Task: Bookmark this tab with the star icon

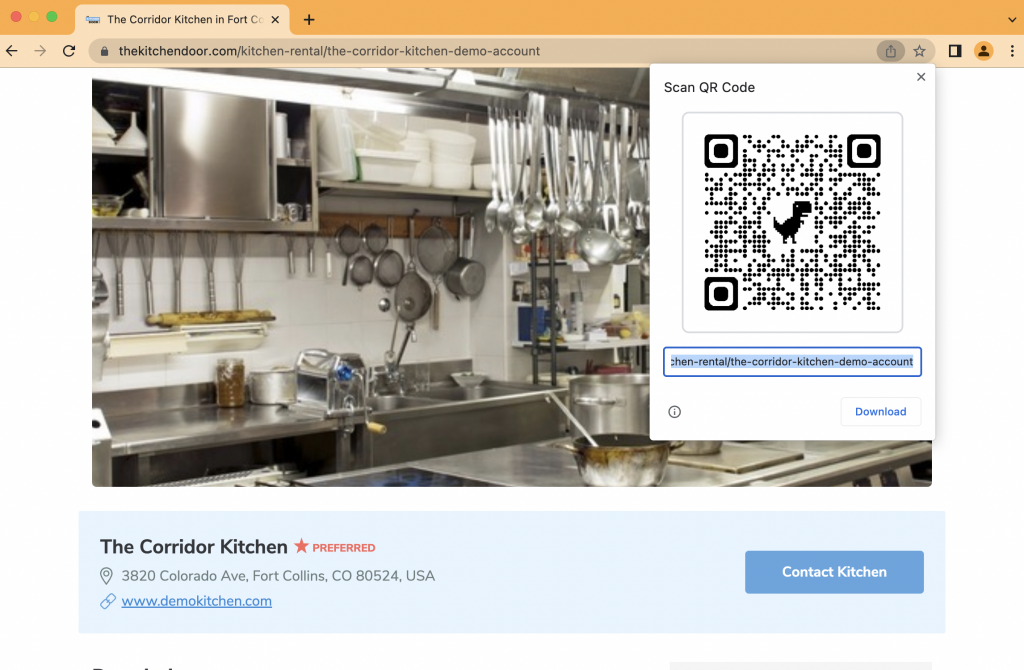Action: [920, 51]
